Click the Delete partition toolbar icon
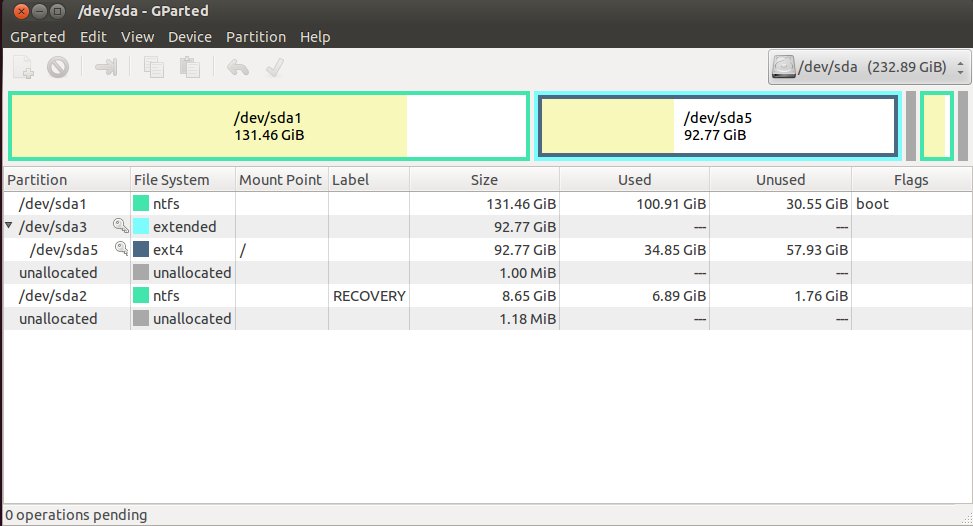The width and height of the screenshot is (973, 526). 58,67
